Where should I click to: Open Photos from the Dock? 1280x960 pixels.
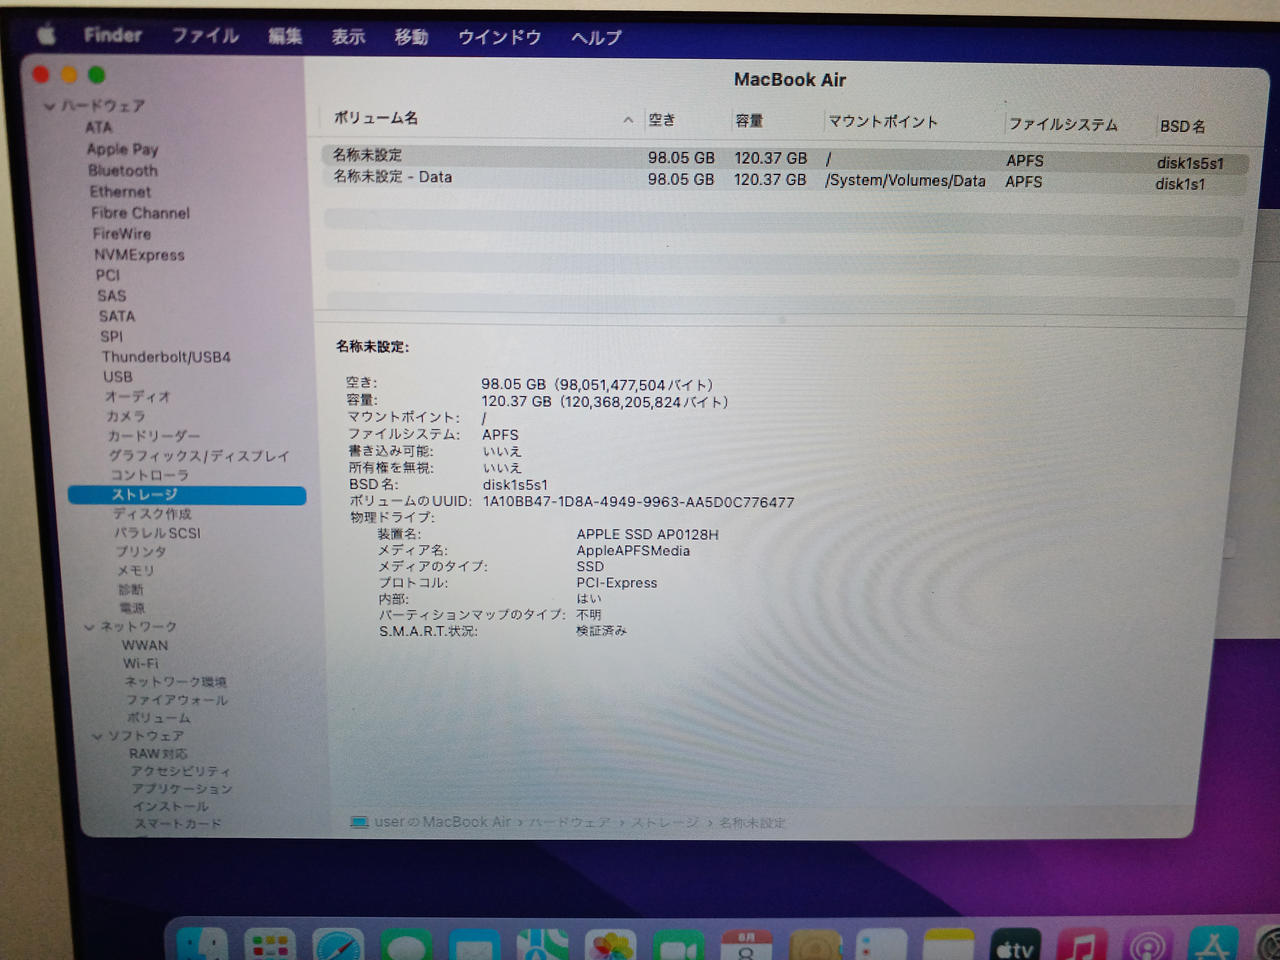click(x=610, y=947)
